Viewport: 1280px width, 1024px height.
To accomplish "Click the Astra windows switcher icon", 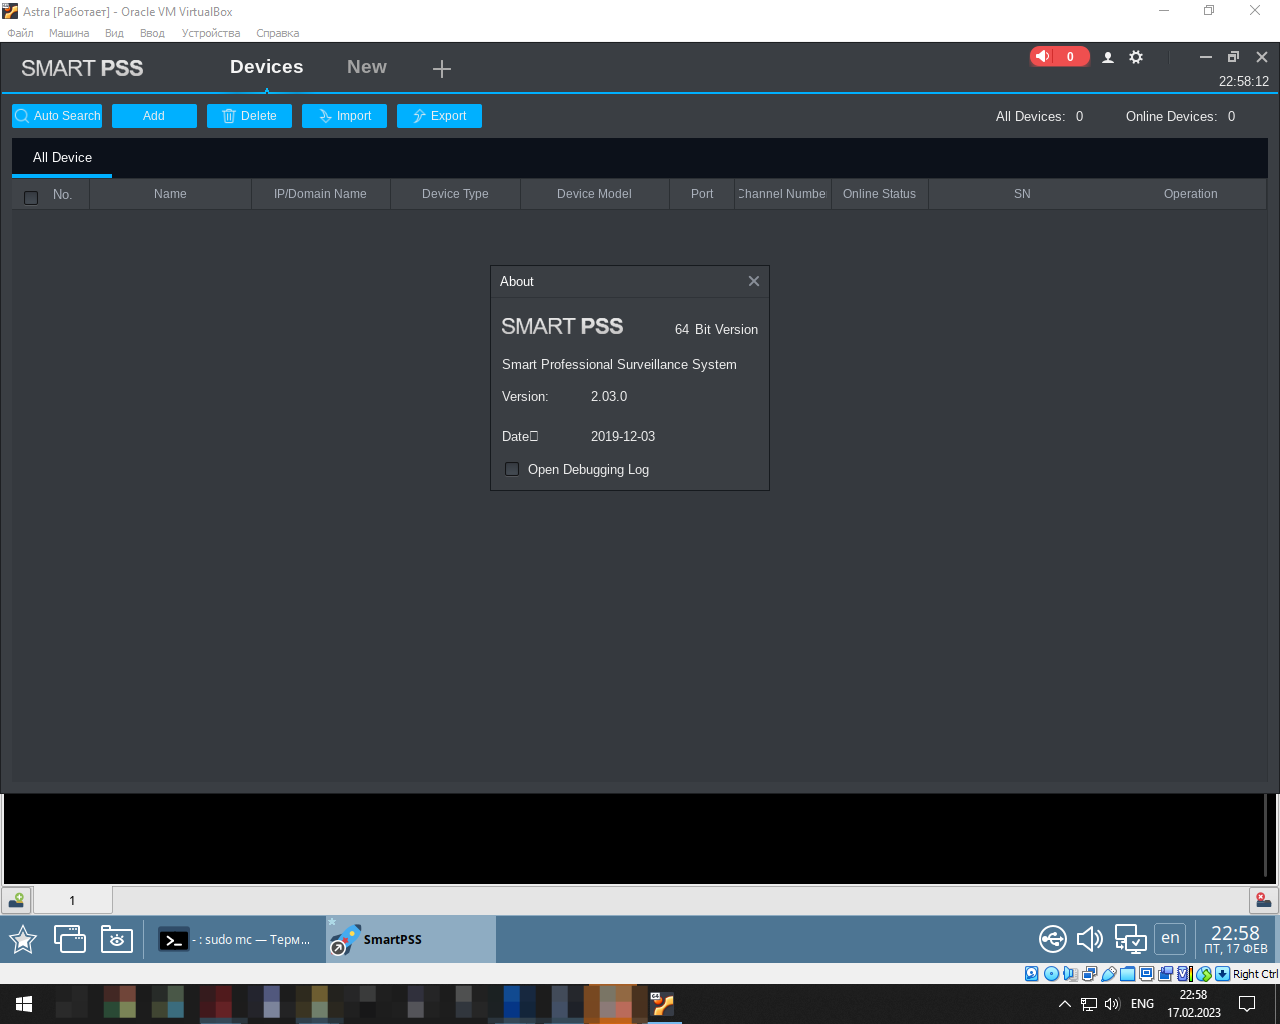I will (x=70, y=939).
